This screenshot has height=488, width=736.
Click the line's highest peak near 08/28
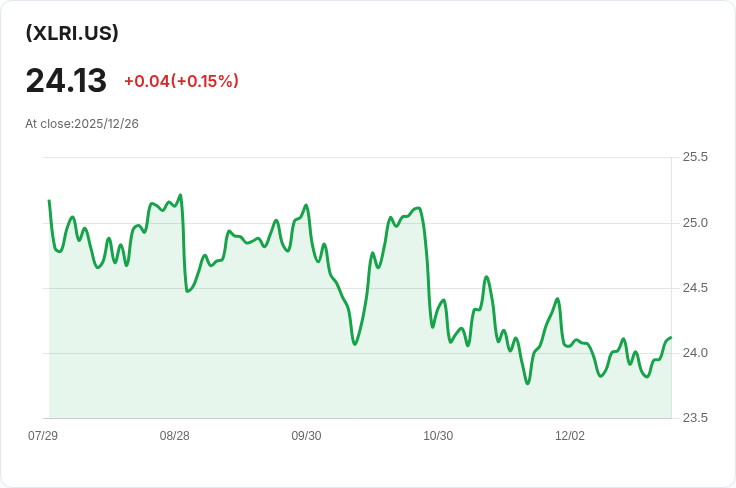[180, 195]
